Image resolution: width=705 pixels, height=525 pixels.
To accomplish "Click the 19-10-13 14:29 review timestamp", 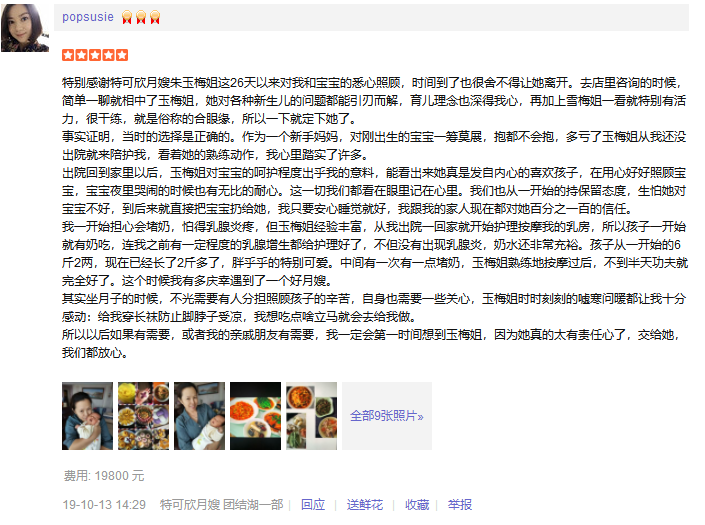I will (x=104, y=505).
